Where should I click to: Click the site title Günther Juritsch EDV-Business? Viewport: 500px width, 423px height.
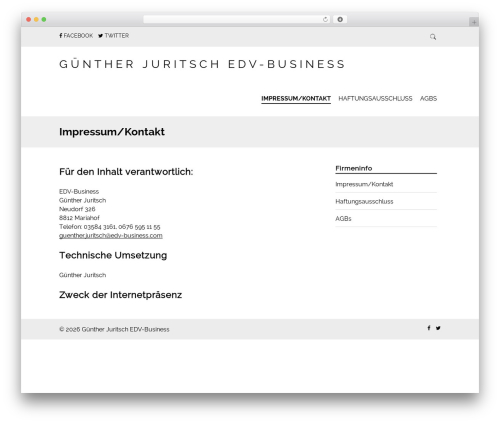click(x=202, y=64)
